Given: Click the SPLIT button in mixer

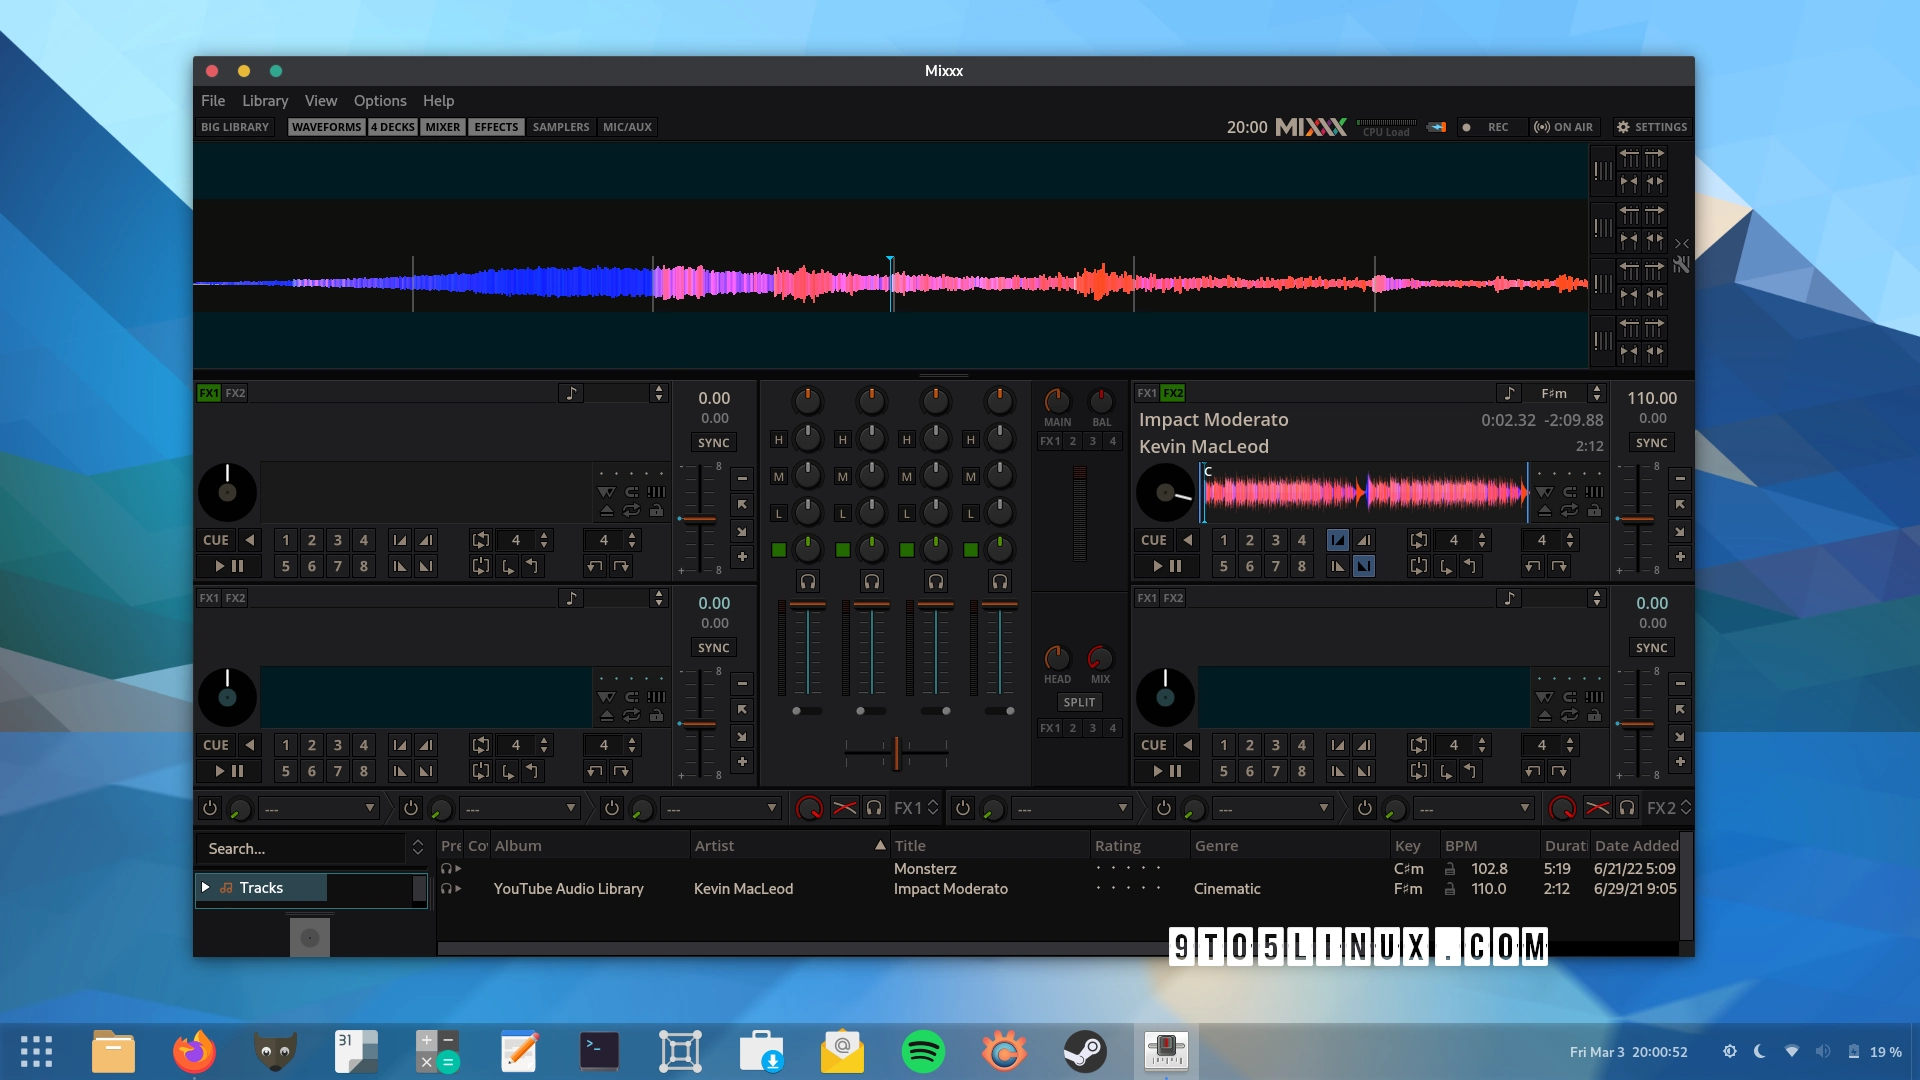Looking at the screenshot, I should pyautogui.click(x=1077, y=702).
